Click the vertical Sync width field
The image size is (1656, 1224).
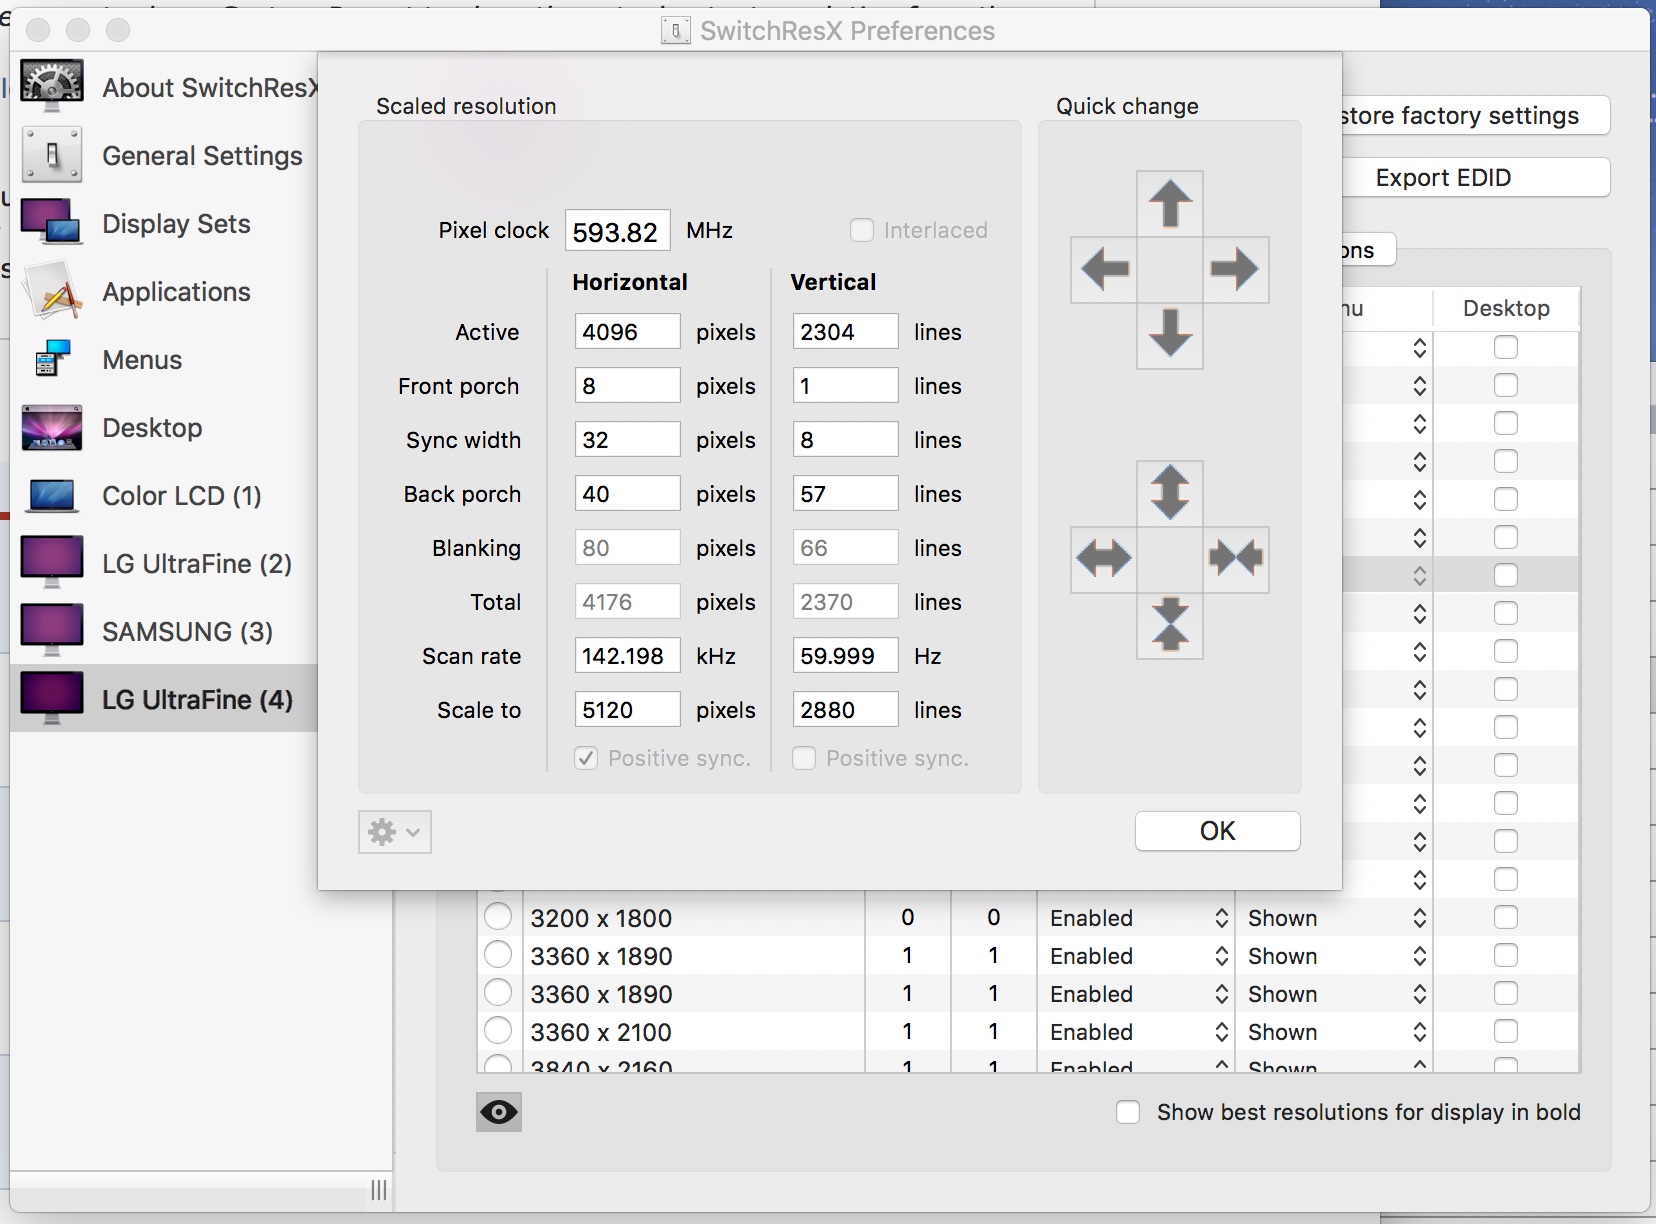(x=845, y=439)
